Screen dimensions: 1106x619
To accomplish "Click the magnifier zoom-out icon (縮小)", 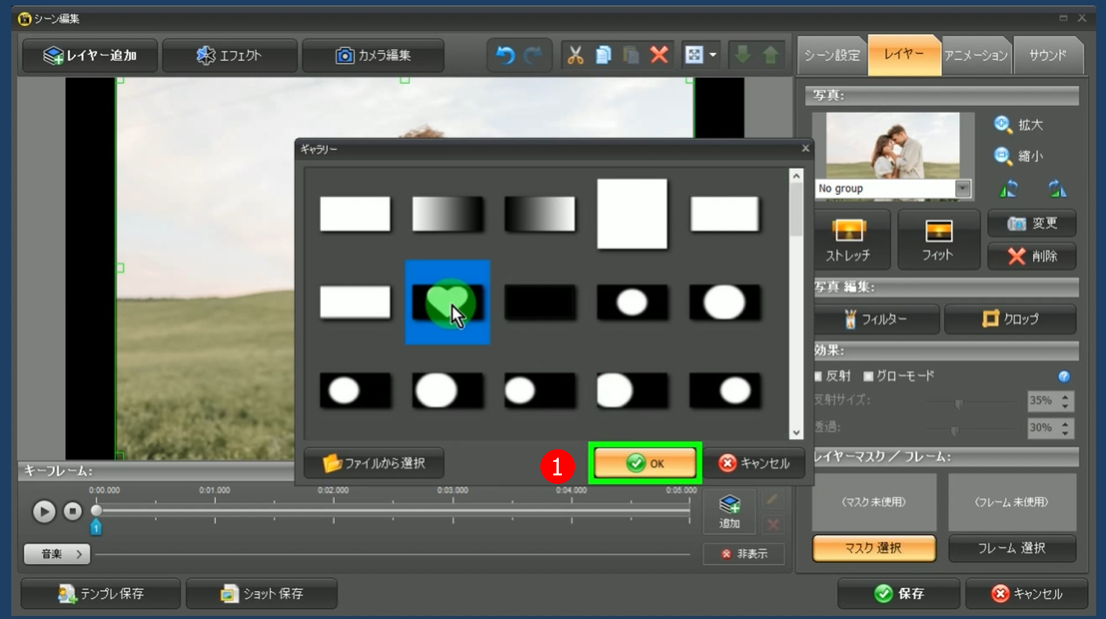I will tap(1002, 156).
